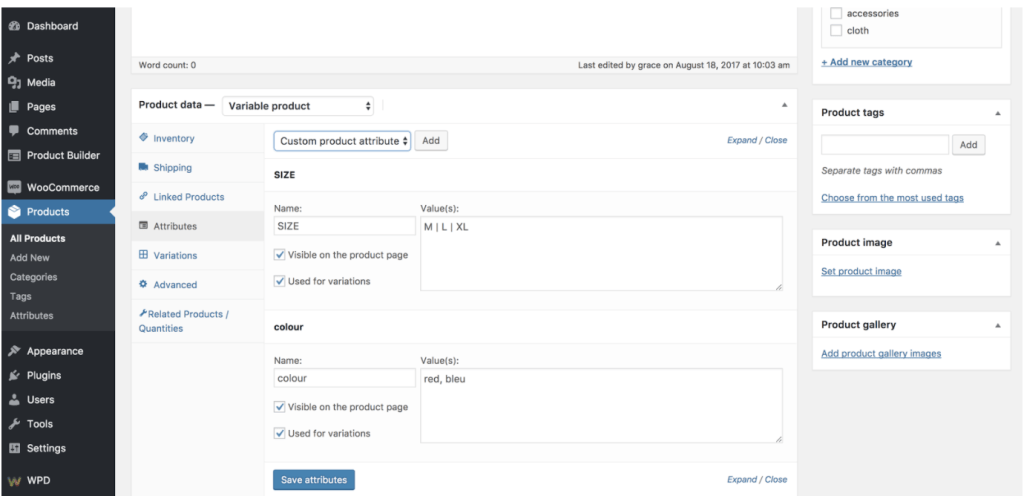
Task: Click the Dashboard gauge icon in sidebar
Action: point(14,26)
